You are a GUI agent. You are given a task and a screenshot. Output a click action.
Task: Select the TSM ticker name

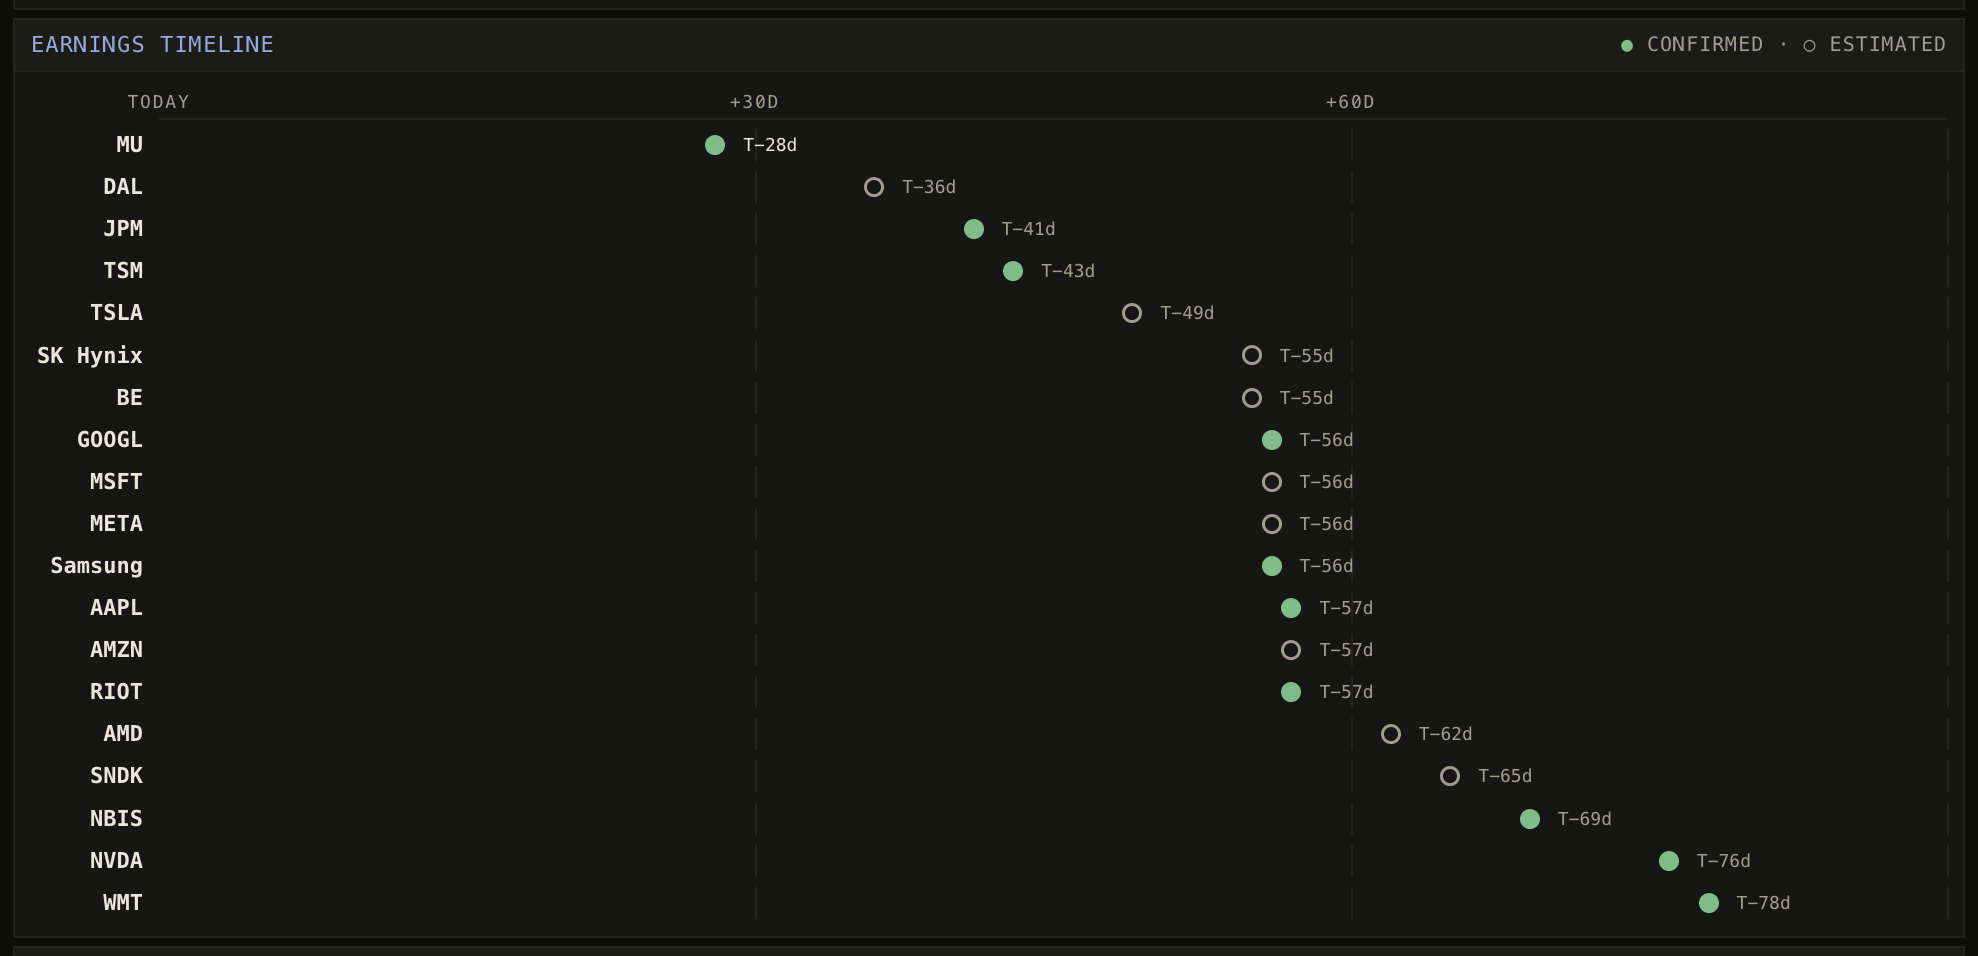coord(123,271)
